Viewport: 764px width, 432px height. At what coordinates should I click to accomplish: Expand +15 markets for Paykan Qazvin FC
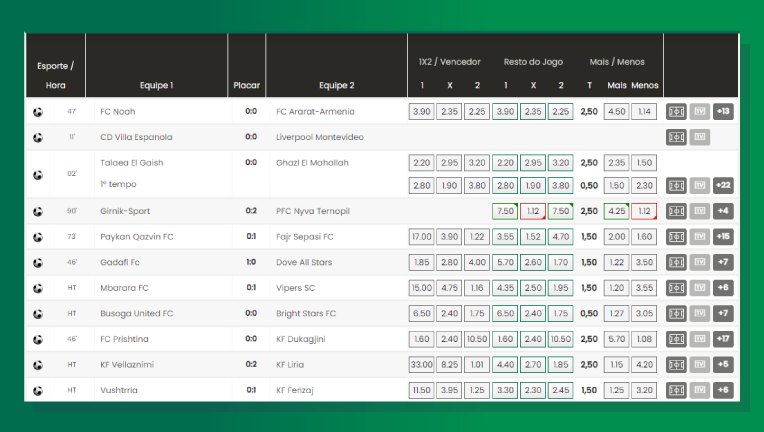point(723,237)
